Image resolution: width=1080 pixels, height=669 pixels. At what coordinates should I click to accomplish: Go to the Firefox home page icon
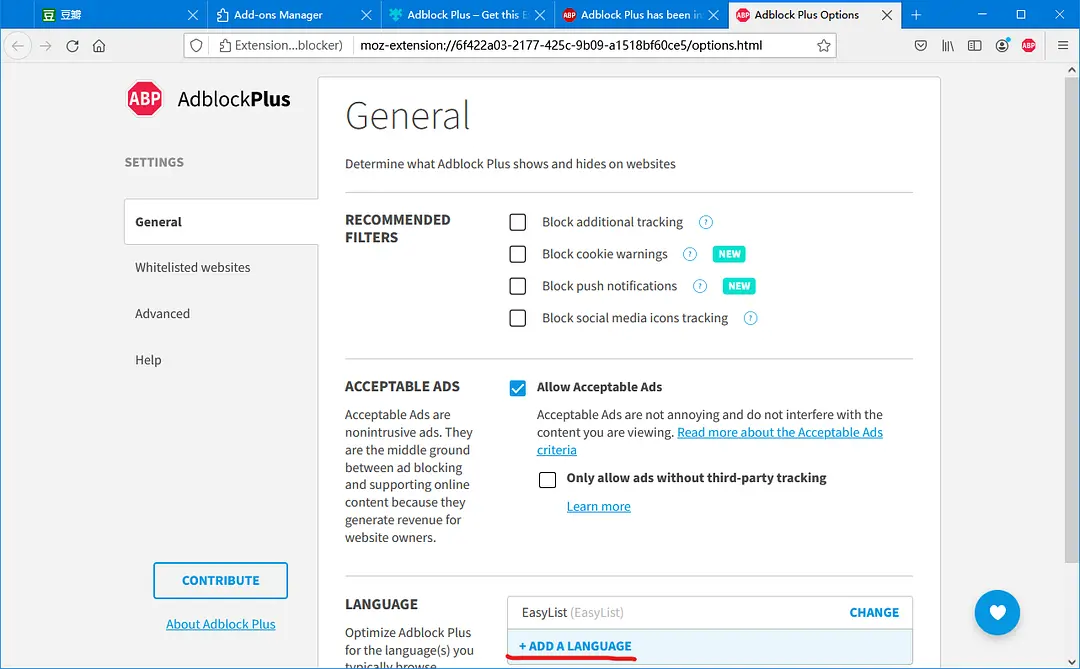(x=99, y=46)
